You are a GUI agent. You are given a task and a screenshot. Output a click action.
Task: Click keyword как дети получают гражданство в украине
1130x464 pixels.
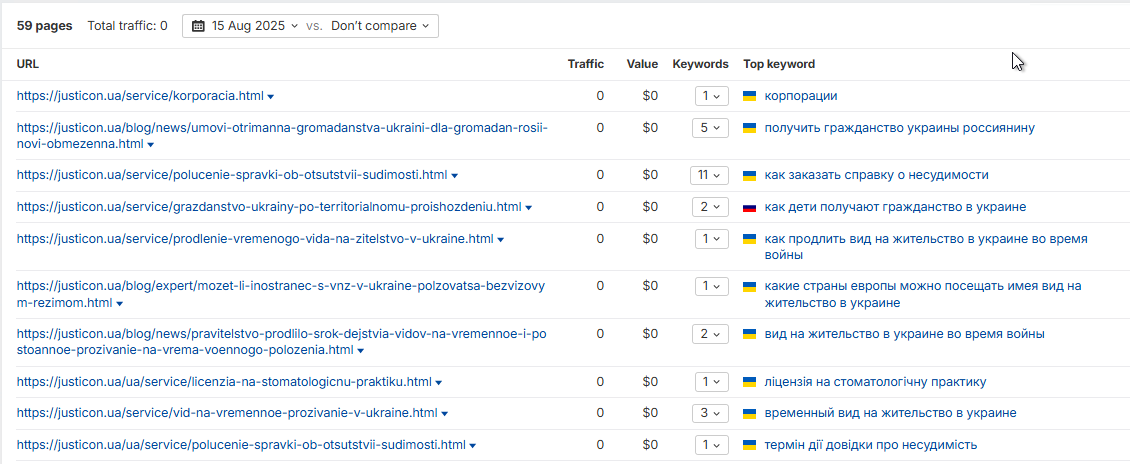pyautogui.click(x=895, y=207)
